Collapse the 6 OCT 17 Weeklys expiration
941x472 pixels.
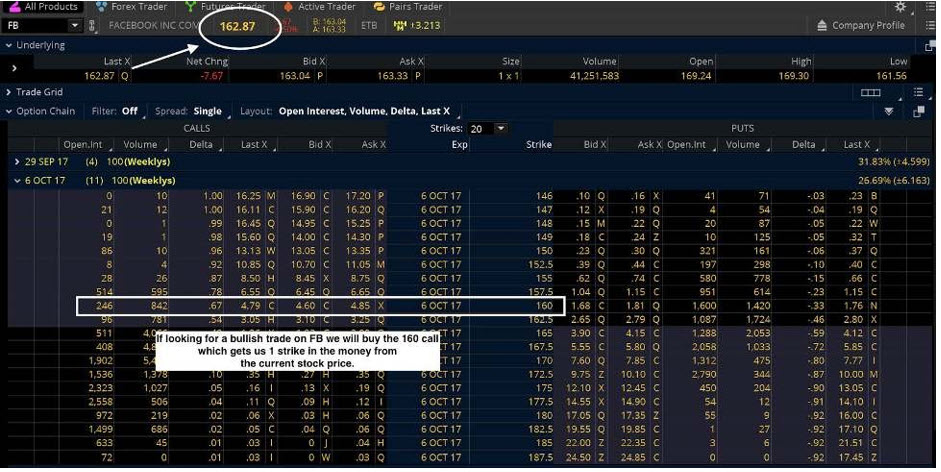pyautogui.click(x=17, y=180)
